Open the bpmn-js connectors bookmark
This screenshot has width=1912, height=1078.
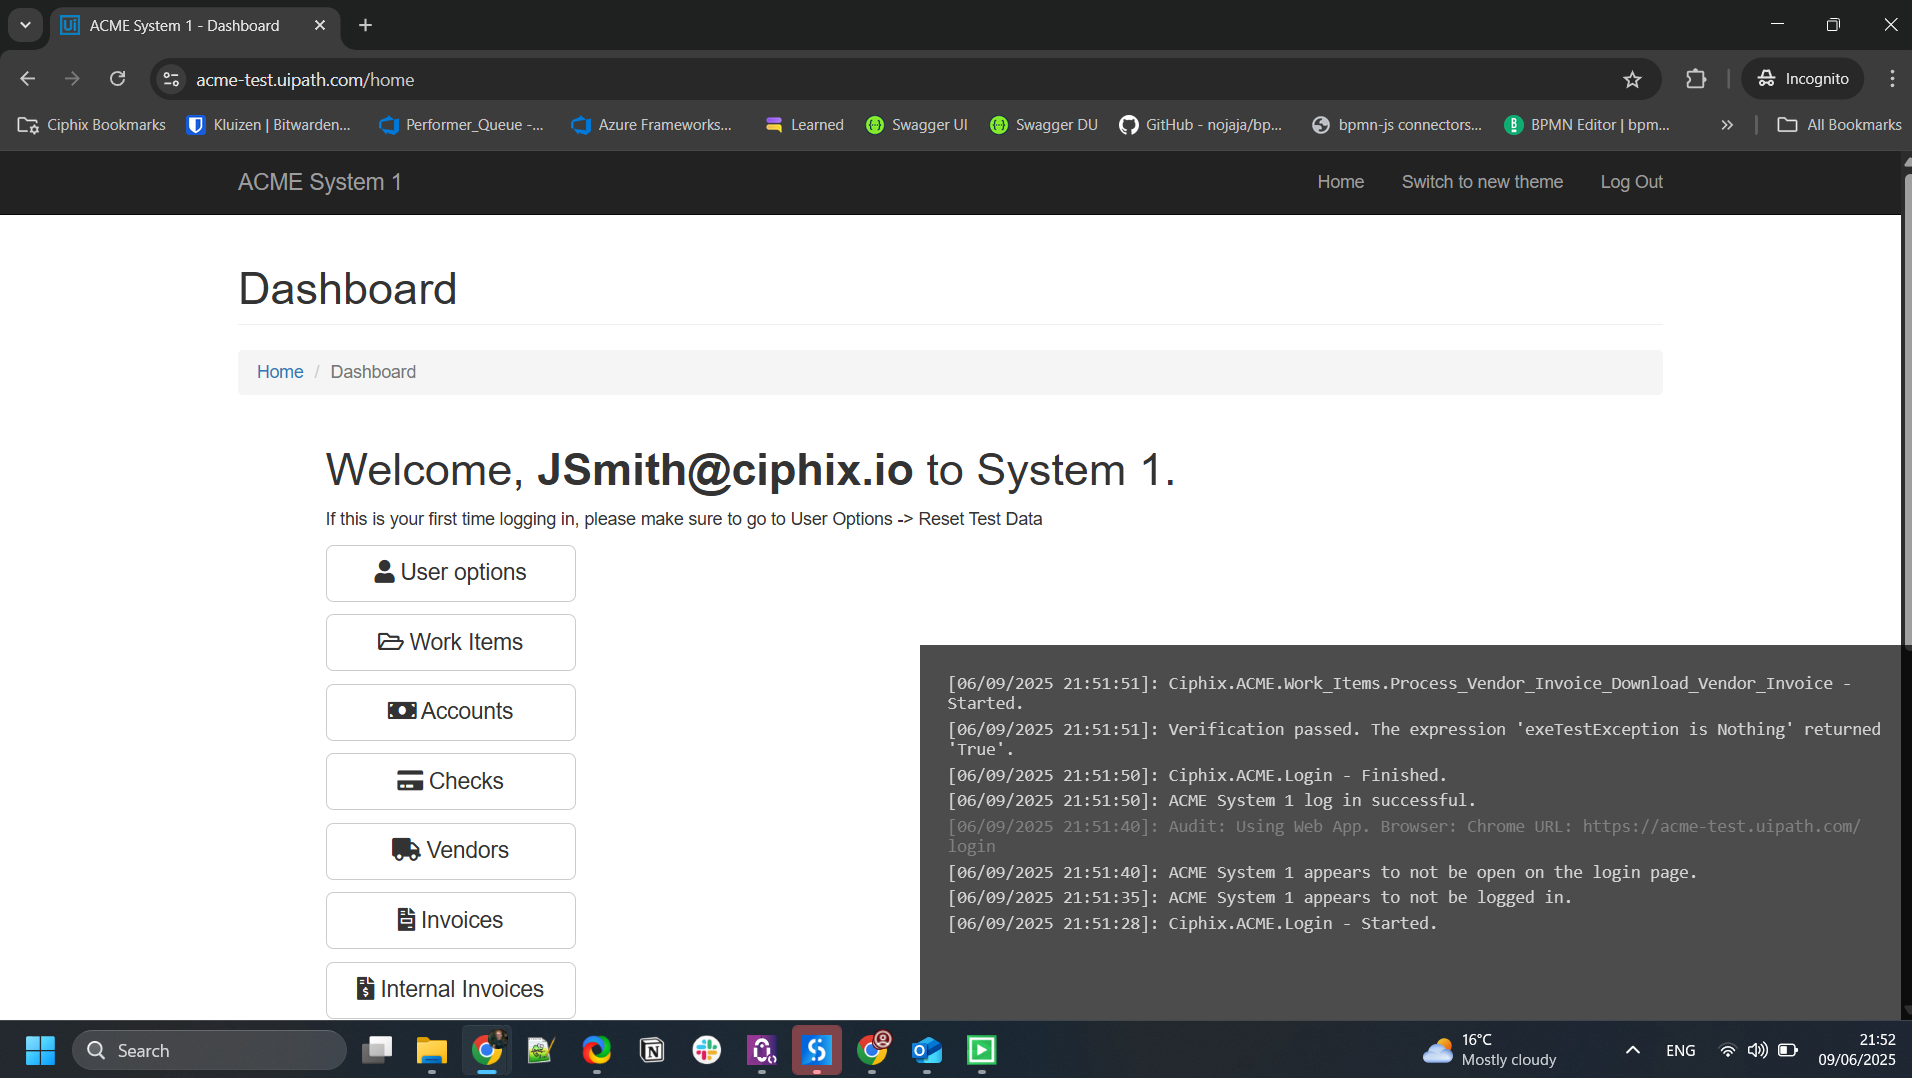click(1397, 125)
